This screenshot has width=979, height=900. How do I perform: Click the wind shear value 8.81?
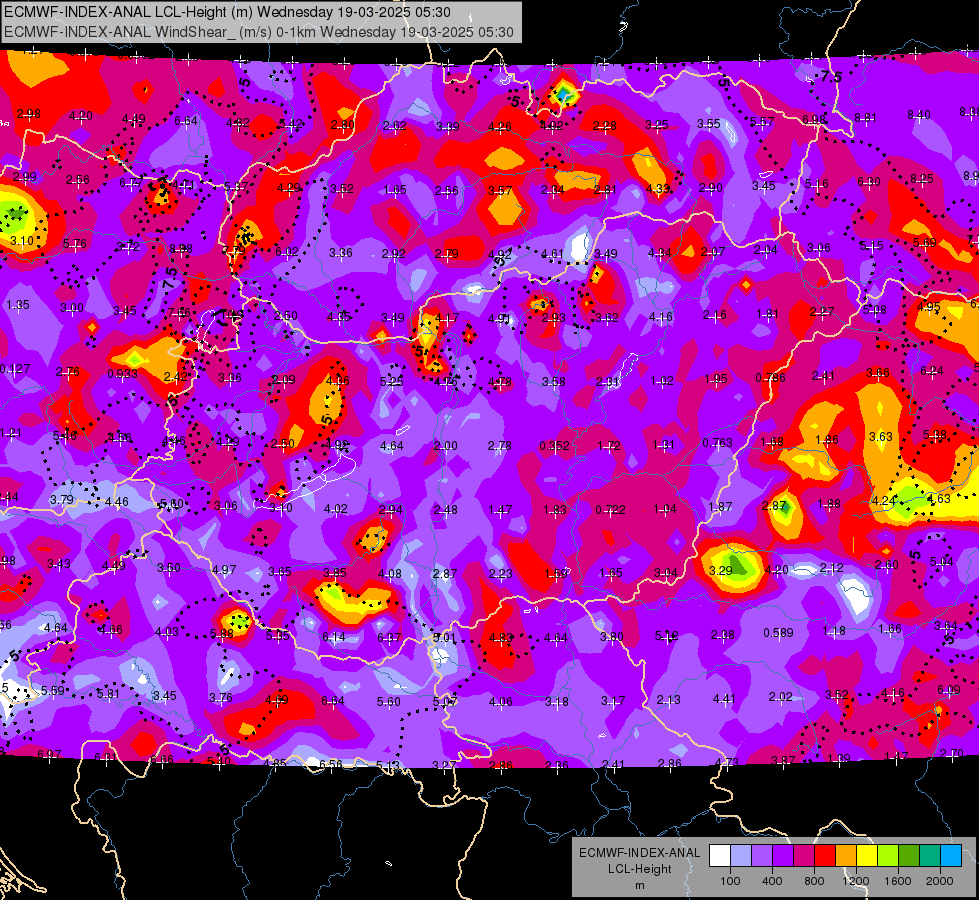click(865, 117)
